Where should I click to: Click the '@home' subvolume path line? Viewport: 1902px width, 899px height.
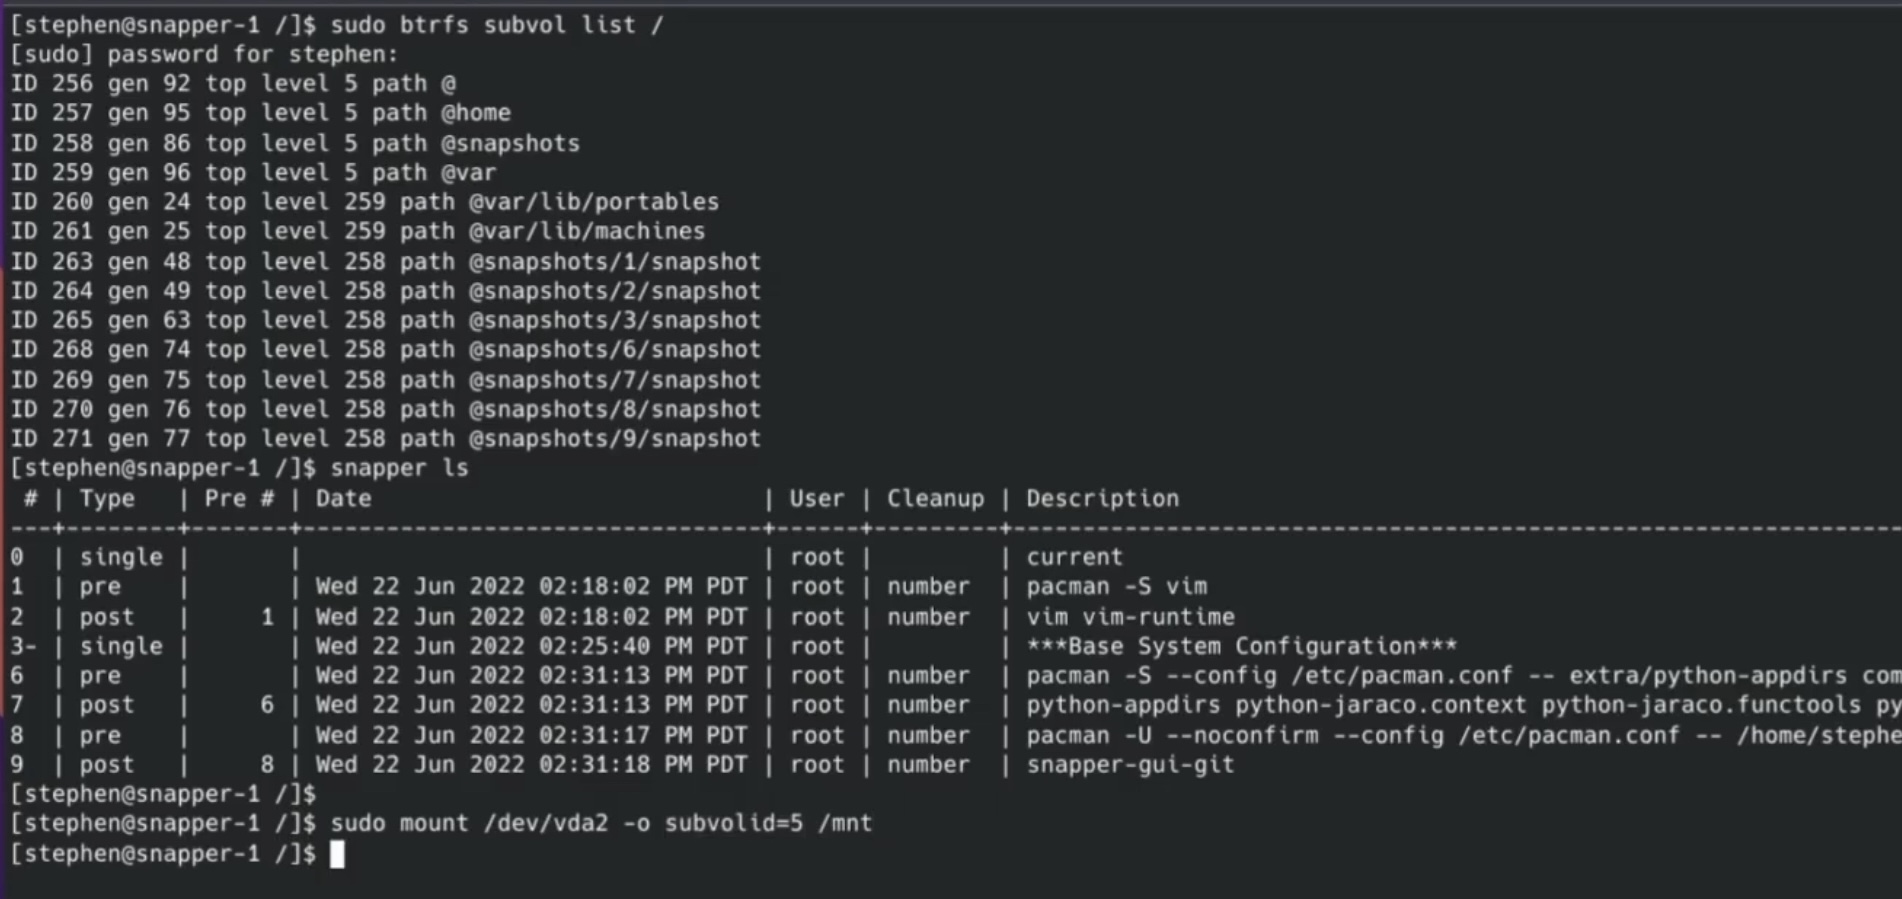(261, 113)
